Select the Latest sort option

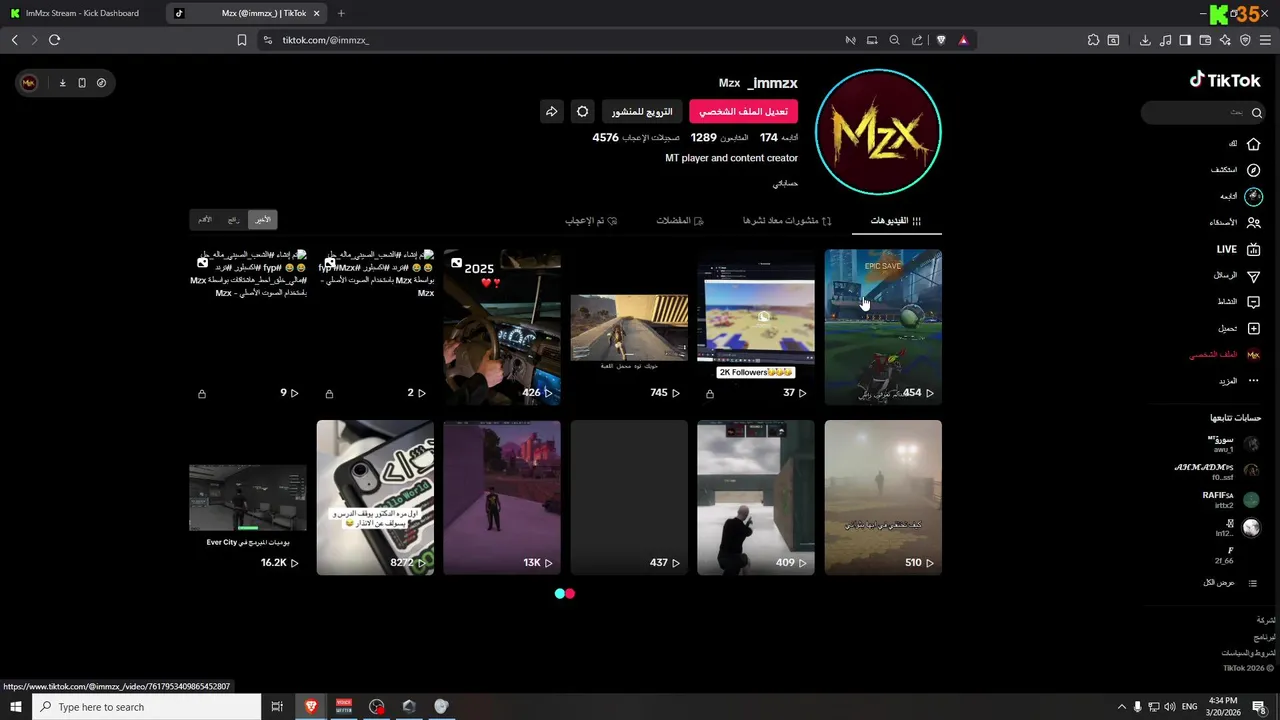tap(262, 219)
